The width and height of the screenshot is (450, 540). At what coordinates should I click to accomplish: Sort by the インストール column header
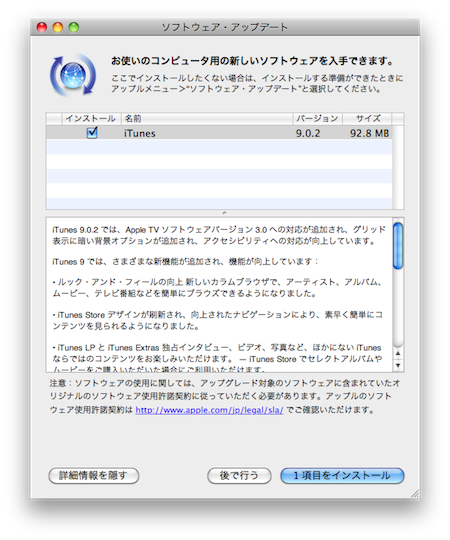[91, 118]
